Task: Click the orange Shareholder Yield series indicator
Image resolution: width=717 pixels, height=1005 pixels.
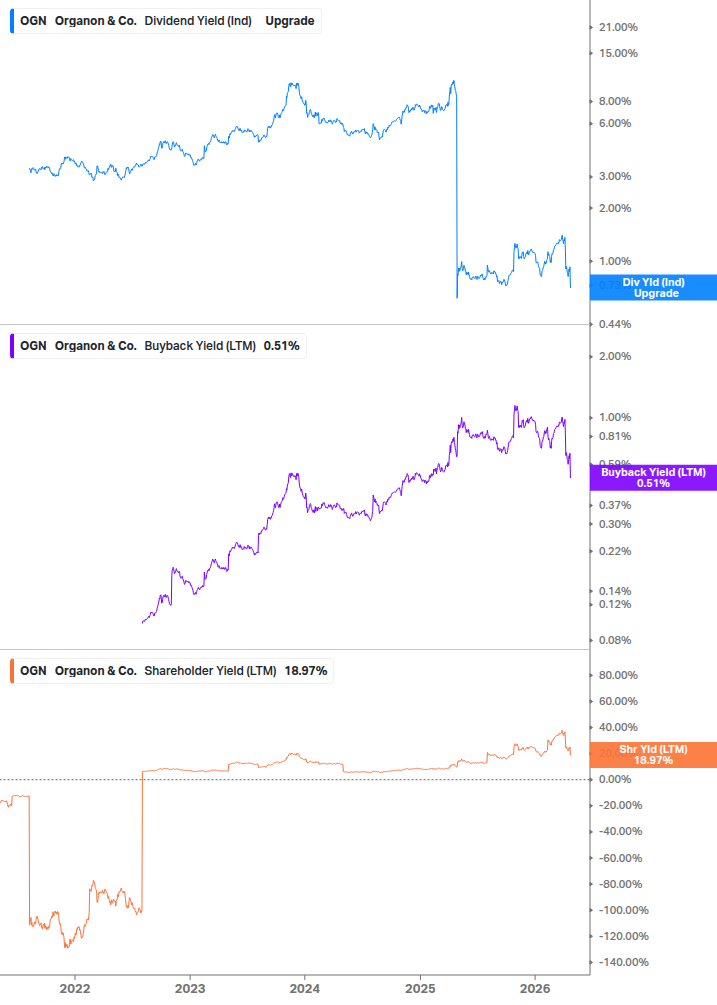Action: pyautogui.click(x=11, y=671)
